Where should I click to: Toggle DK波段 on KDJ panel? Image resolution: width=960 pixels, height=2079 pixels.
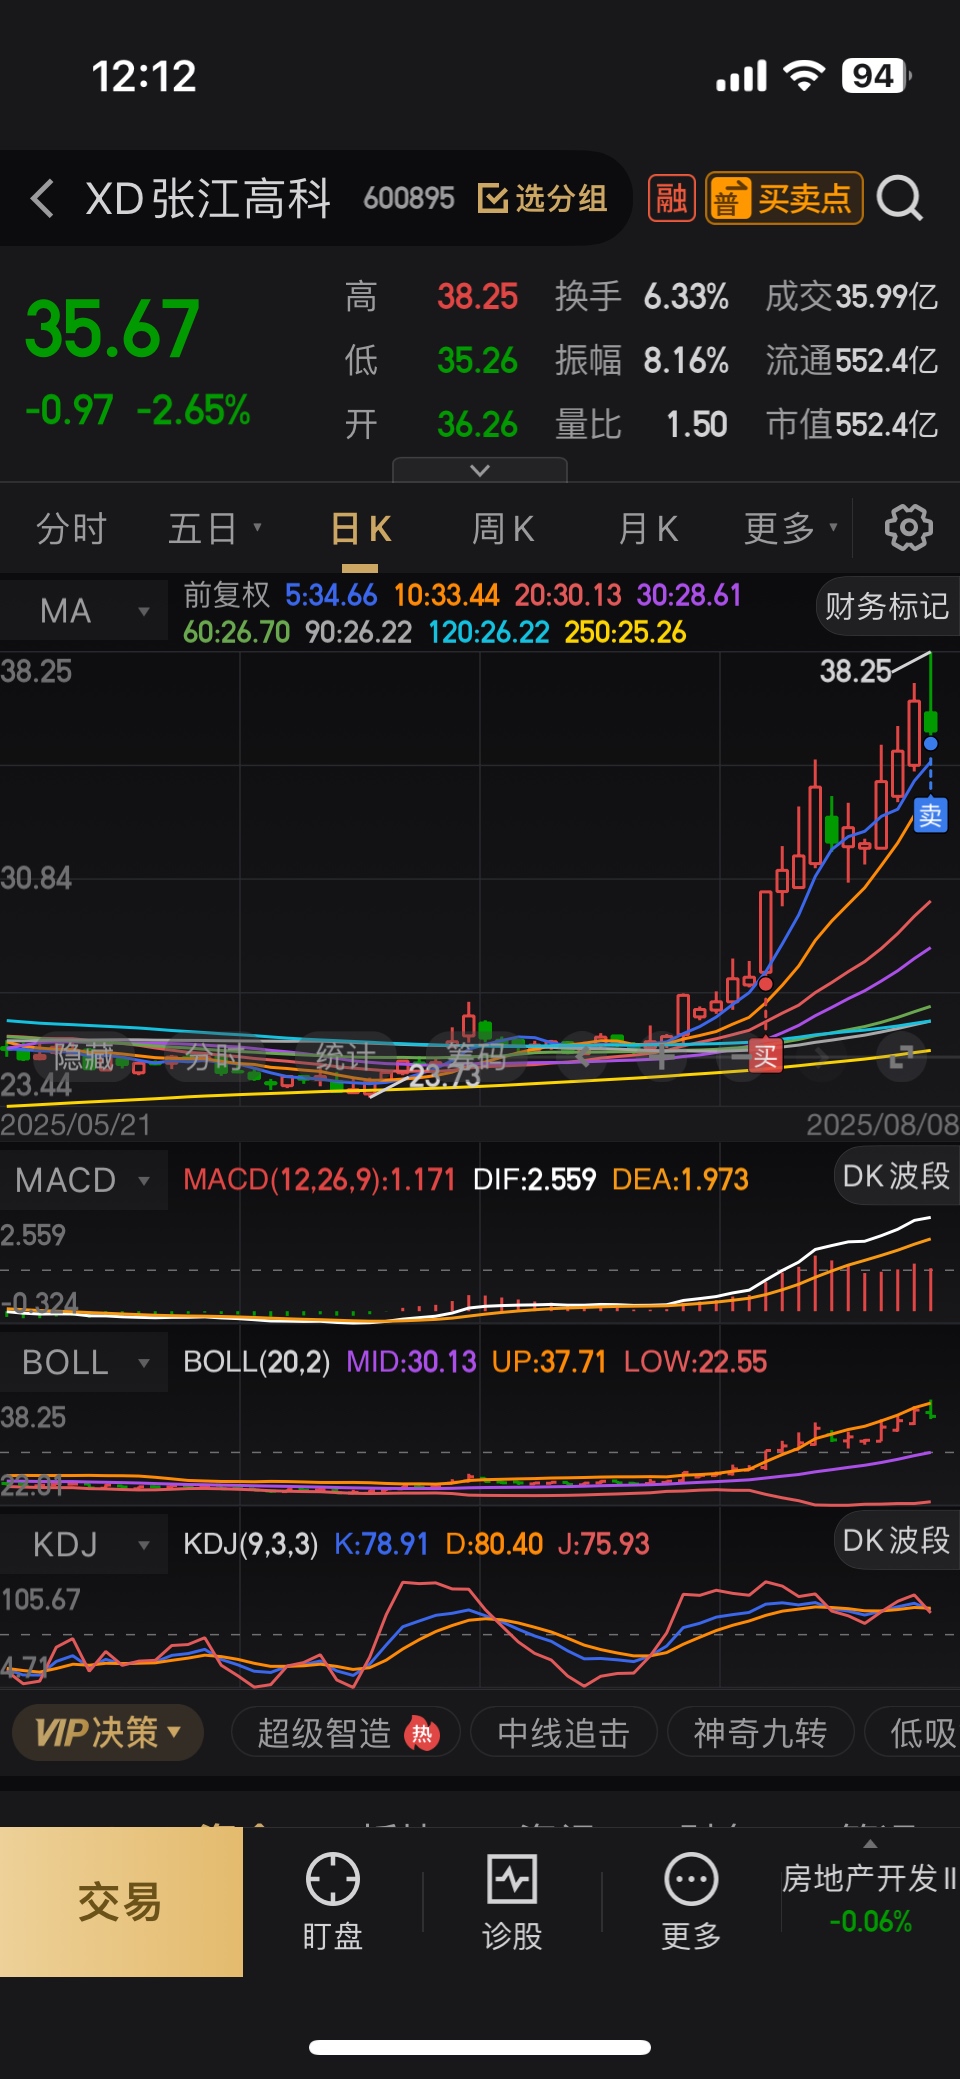896,1540
